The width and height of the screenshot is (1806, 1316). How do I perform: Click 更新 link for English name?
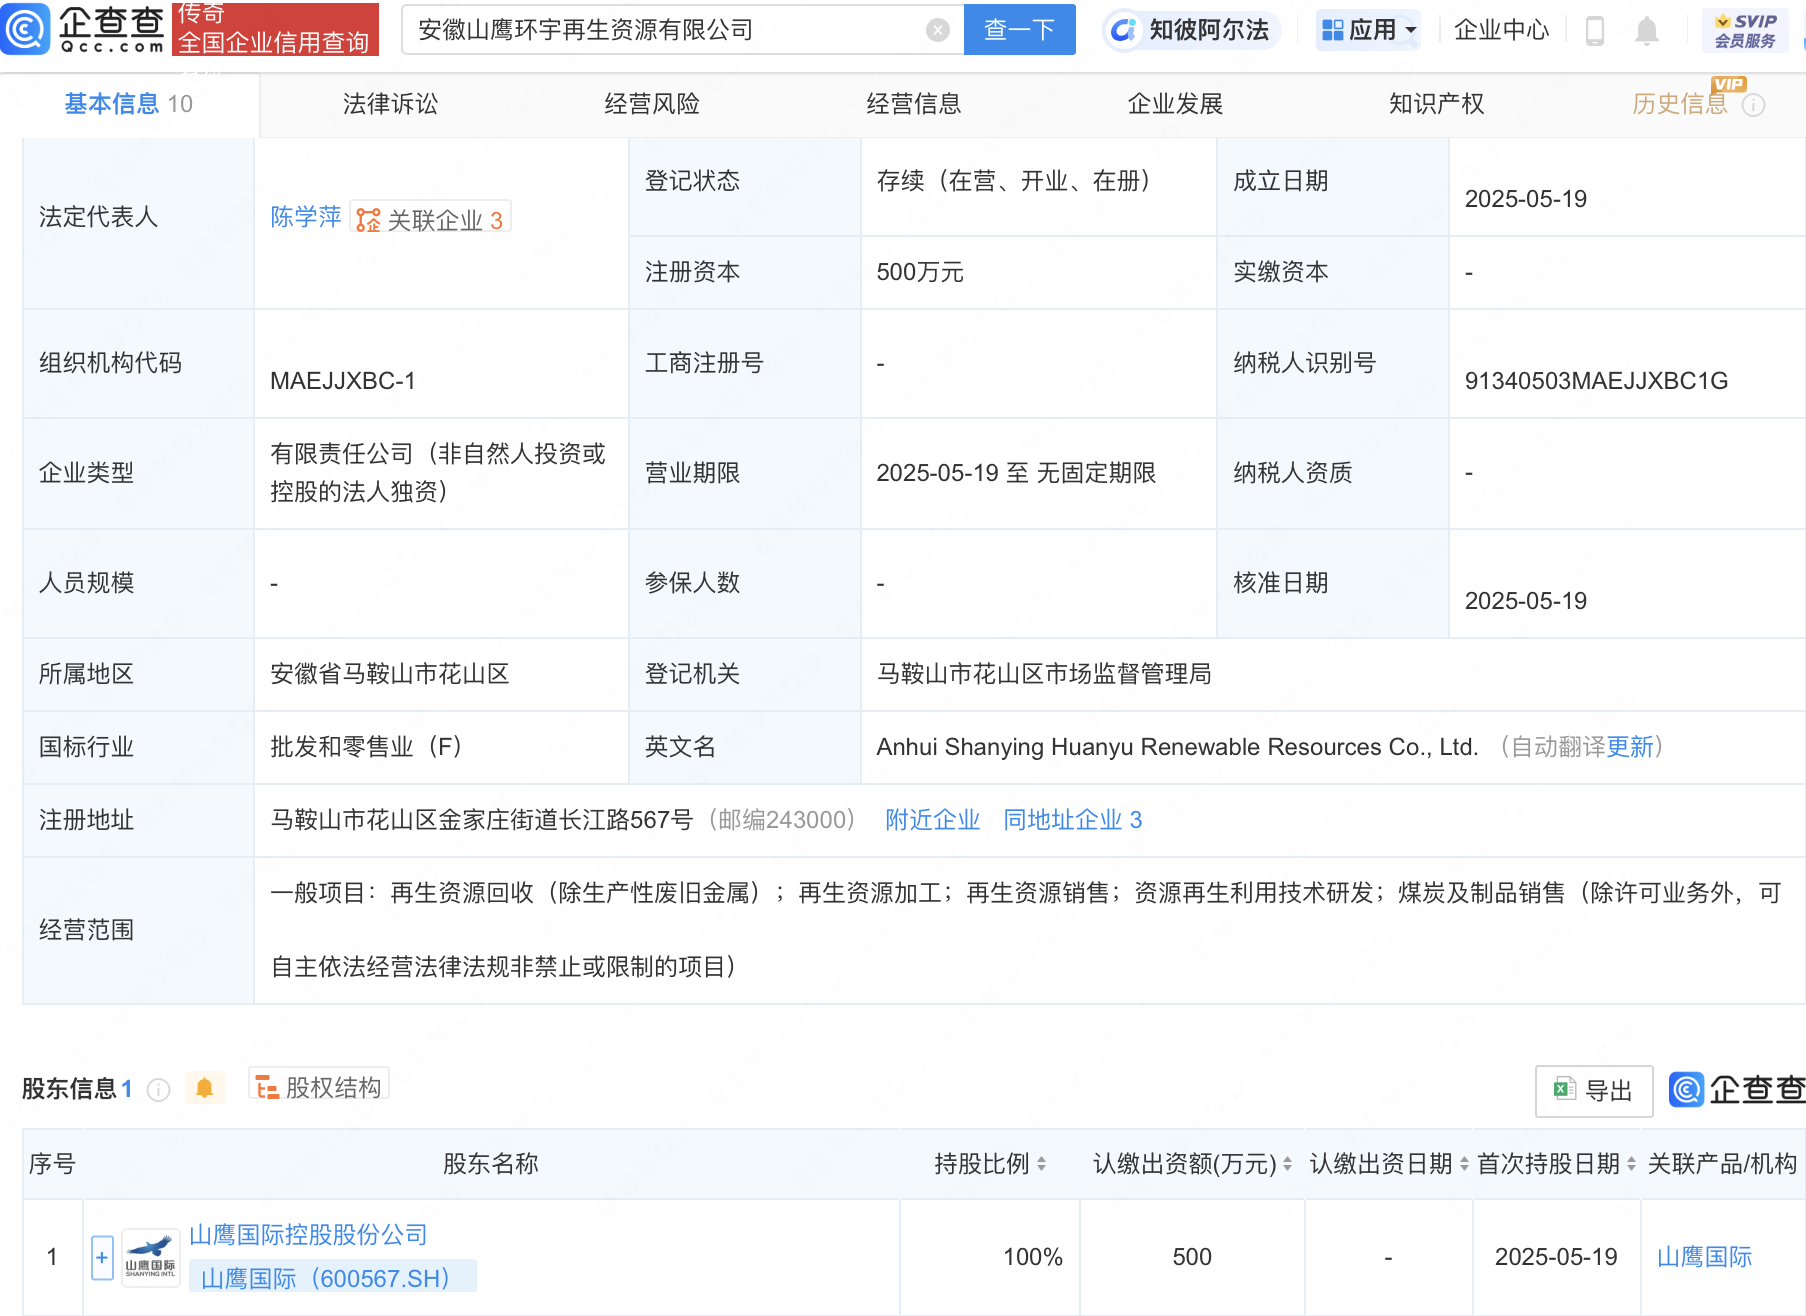click(x=1630, y=747)
